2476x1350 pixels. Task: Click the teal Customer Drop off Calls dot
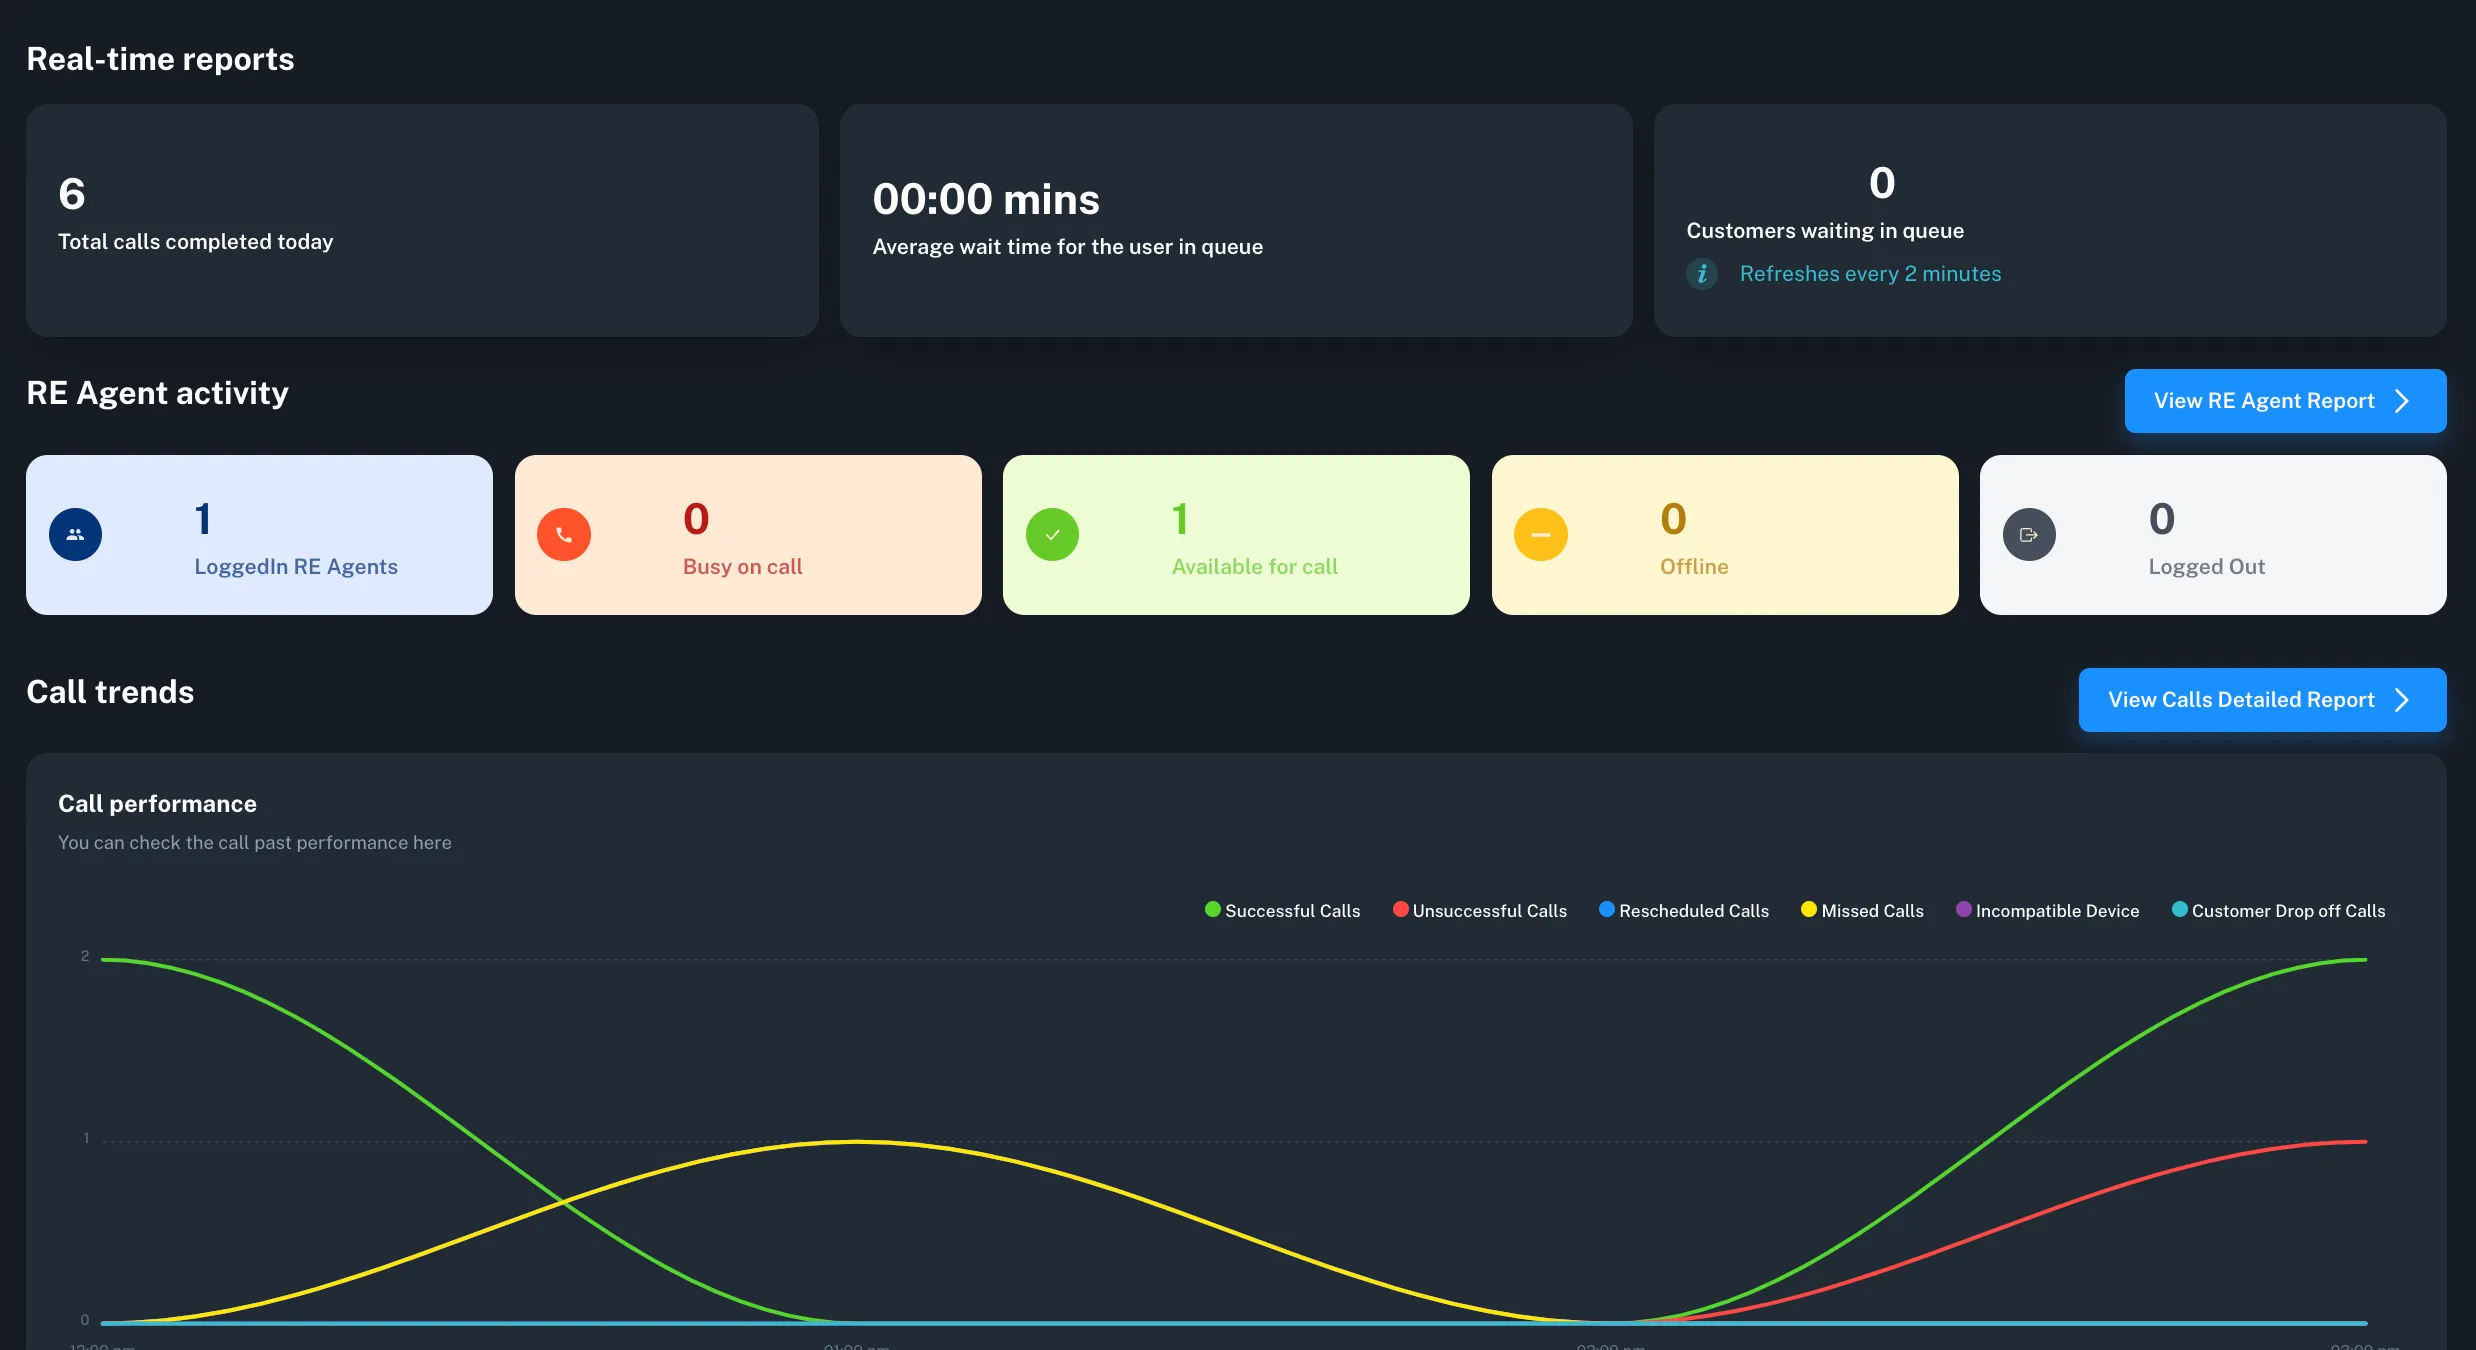click(2180, 909)
